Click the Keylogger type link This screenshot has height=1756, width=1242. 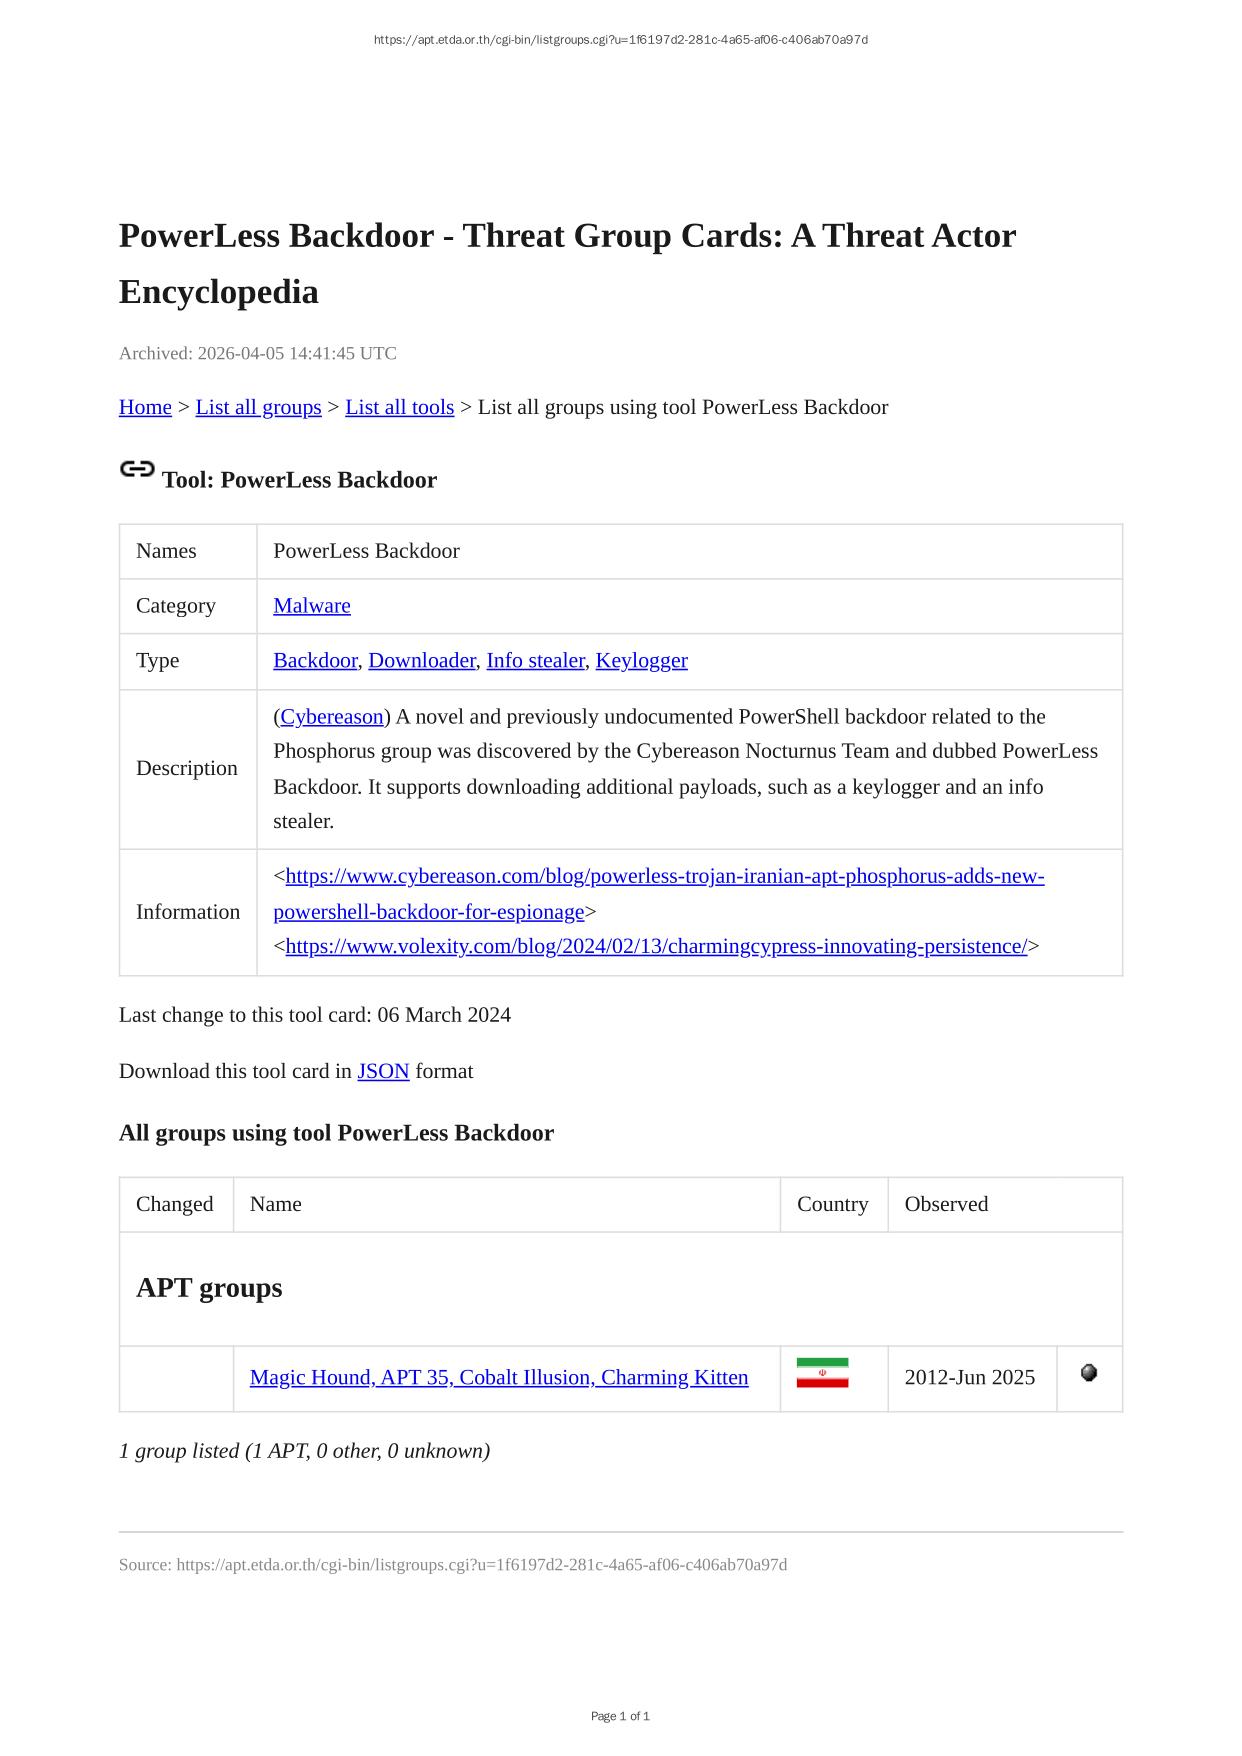[641, 661]
